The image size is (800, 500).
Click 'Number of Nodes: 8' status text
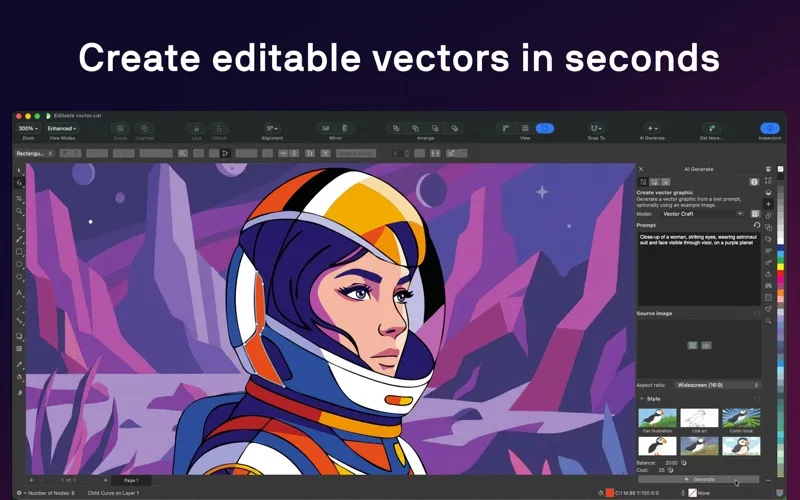(x=51, y=493)
